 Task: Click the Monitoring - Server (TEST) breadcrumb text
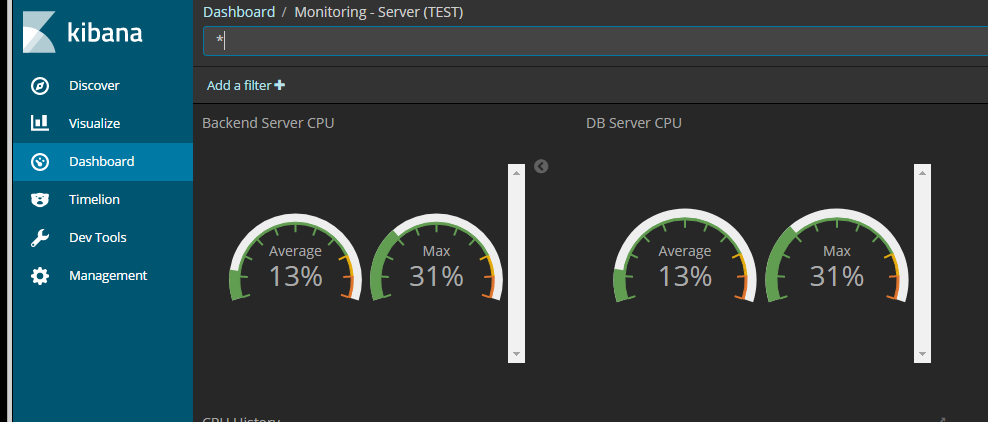tap(379, 12)
